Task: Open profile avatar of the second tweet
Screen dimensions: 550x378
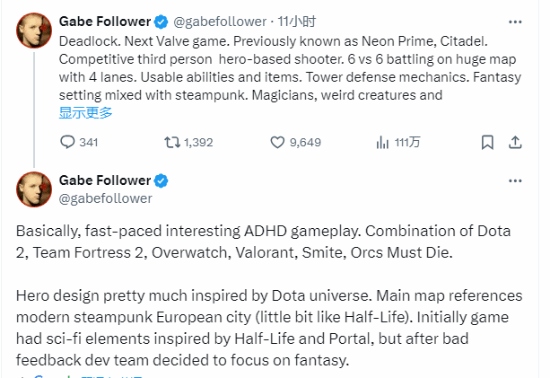Action: [34, 189]
